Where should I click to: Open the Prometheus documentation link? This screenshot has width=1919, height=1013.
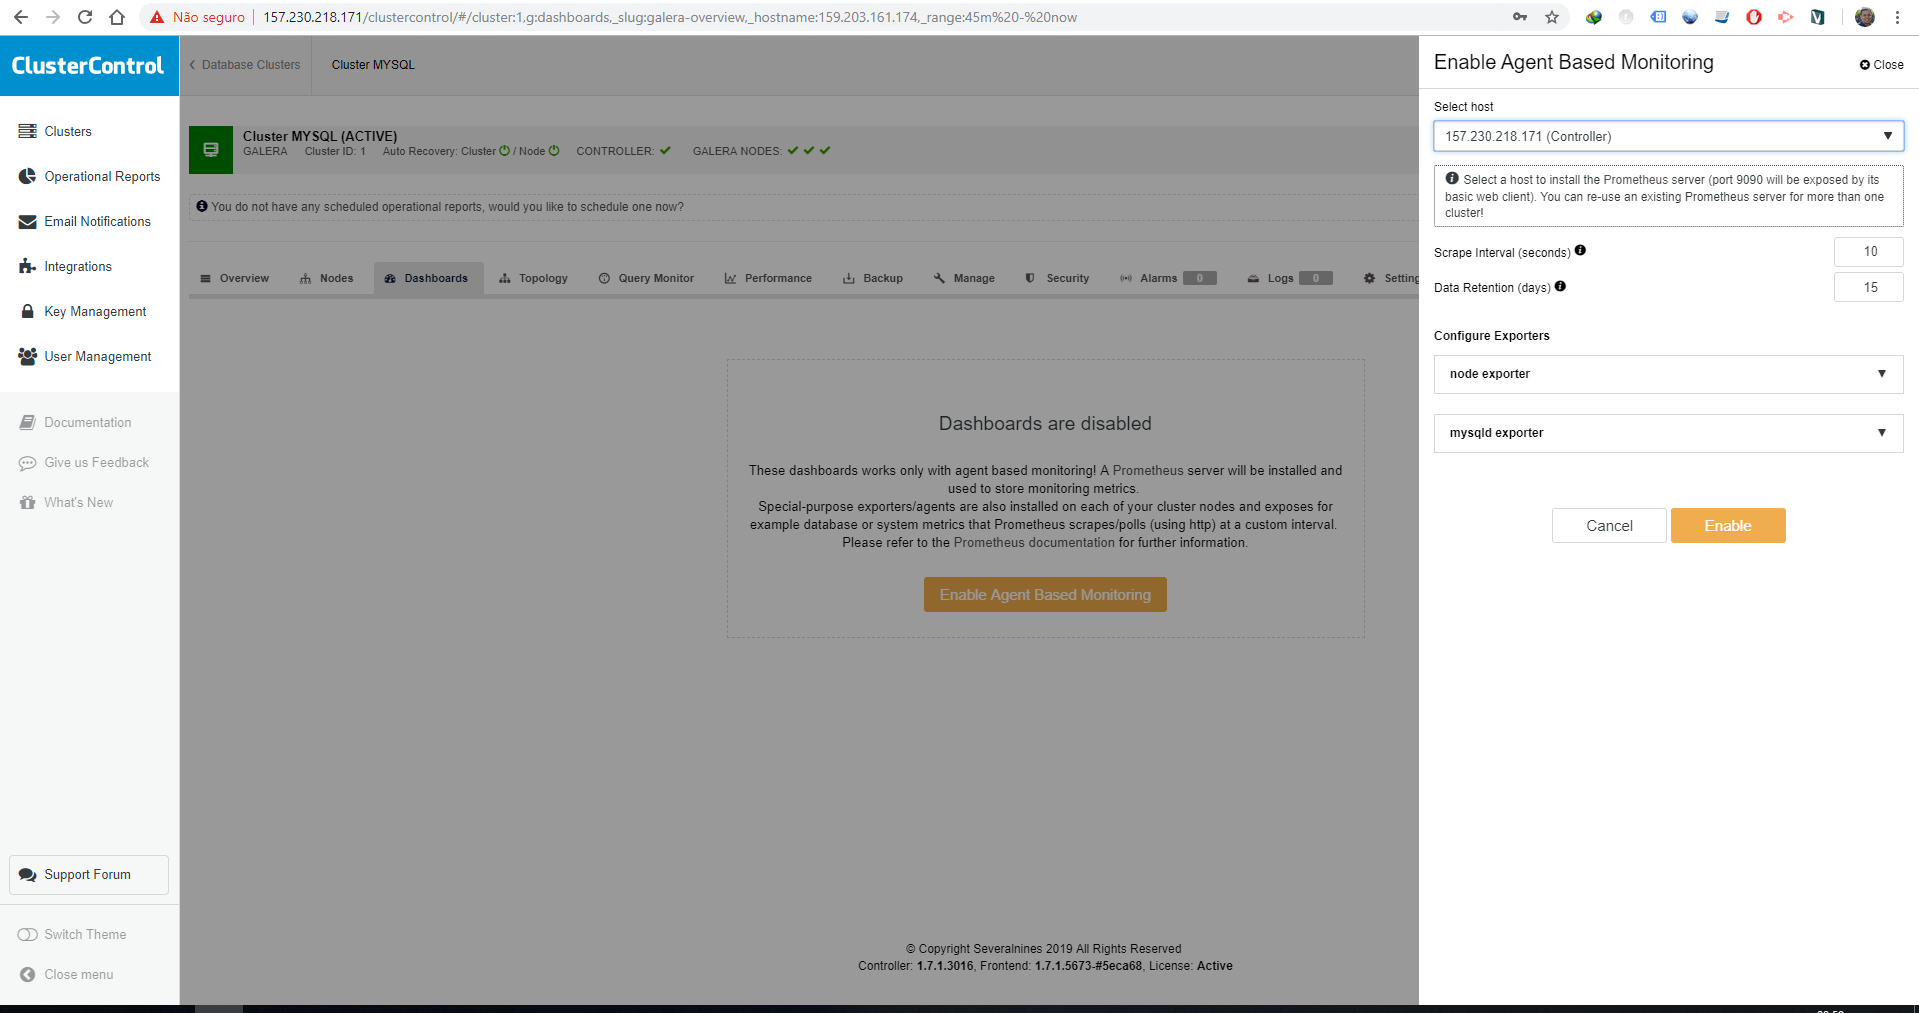pos(1034,542)
